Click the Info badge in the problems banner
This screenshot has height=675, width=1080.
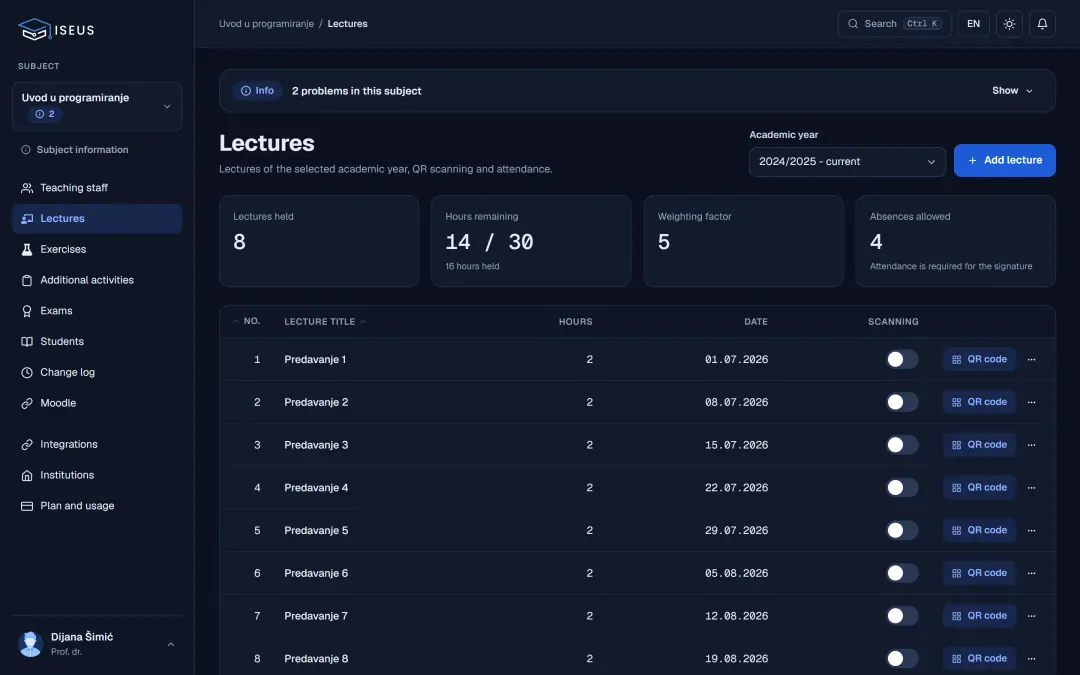point(257,91)
